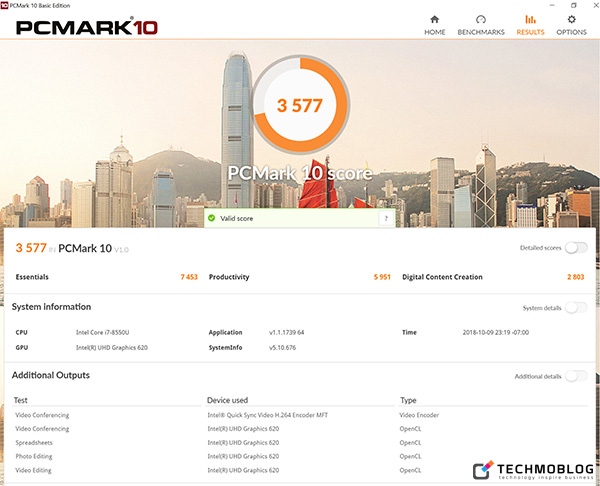
Task: Turn on the System details toggle
Action: (x=576, y=308)
